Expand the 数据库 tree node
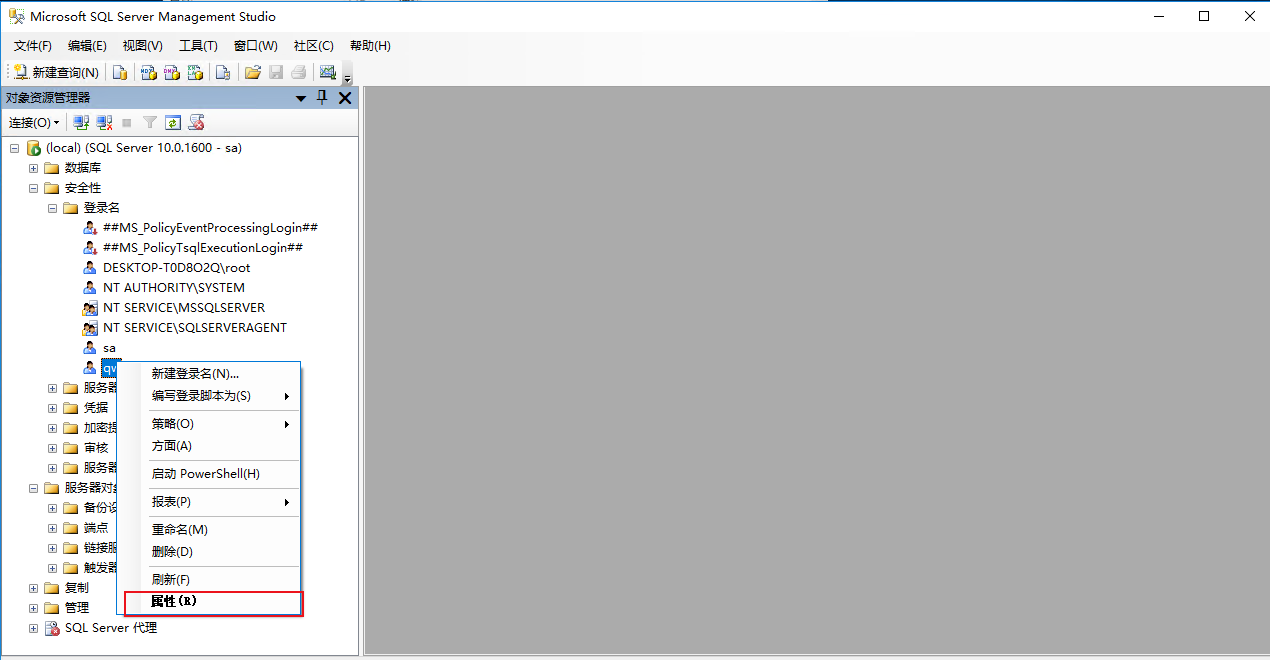Viewport: 1270px width, 660px height. coord(33,168)
